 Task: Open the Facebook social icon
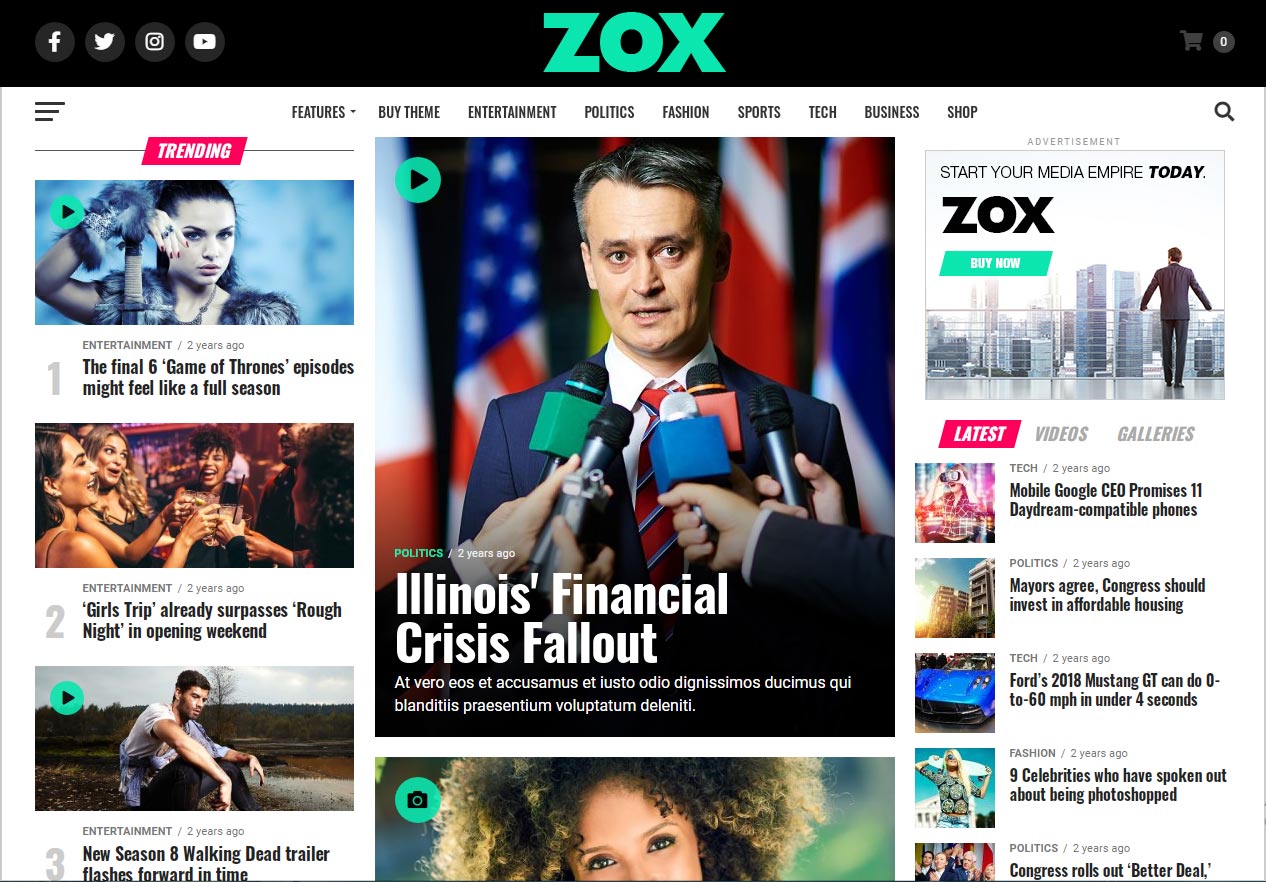pos(55,42)
